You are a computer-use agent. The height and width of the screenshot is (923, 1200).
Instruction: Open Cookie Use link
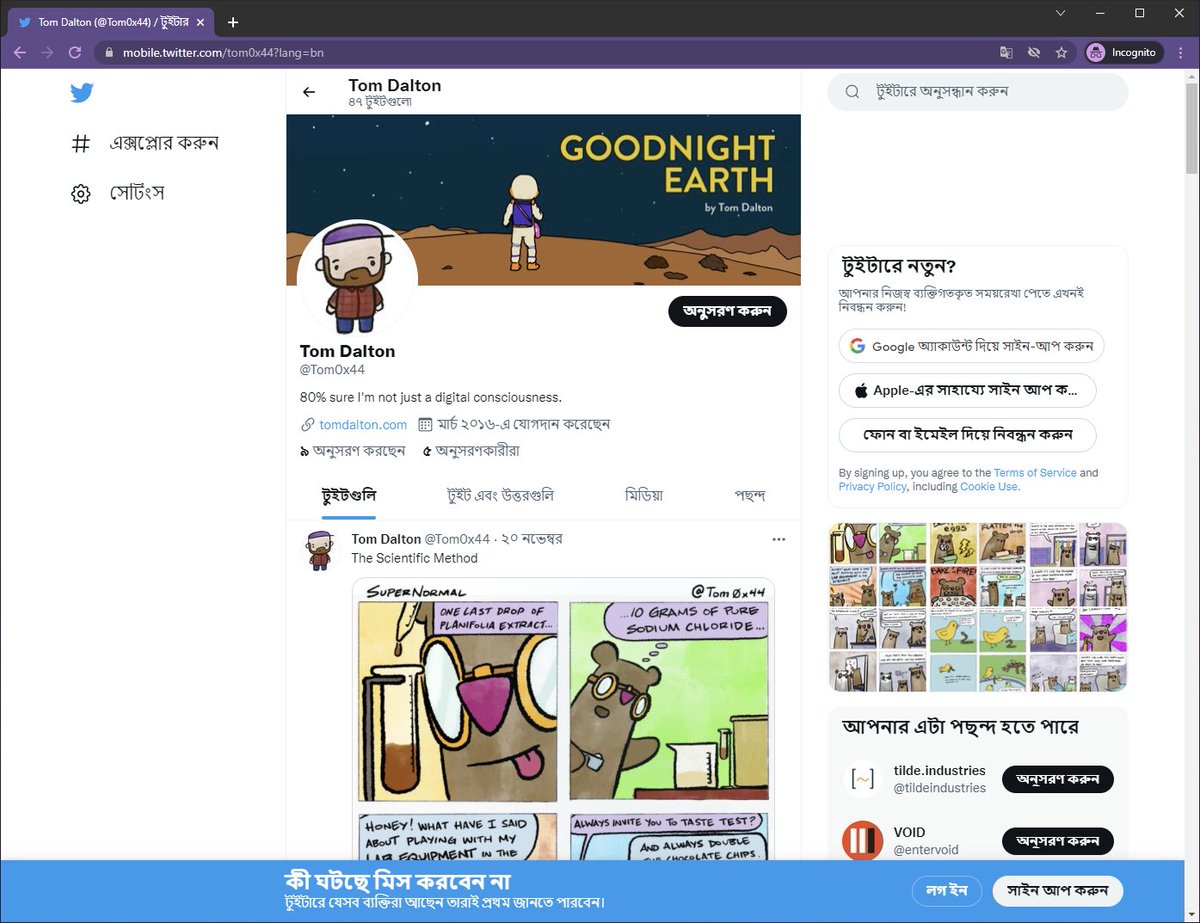(x=990, y=487)
